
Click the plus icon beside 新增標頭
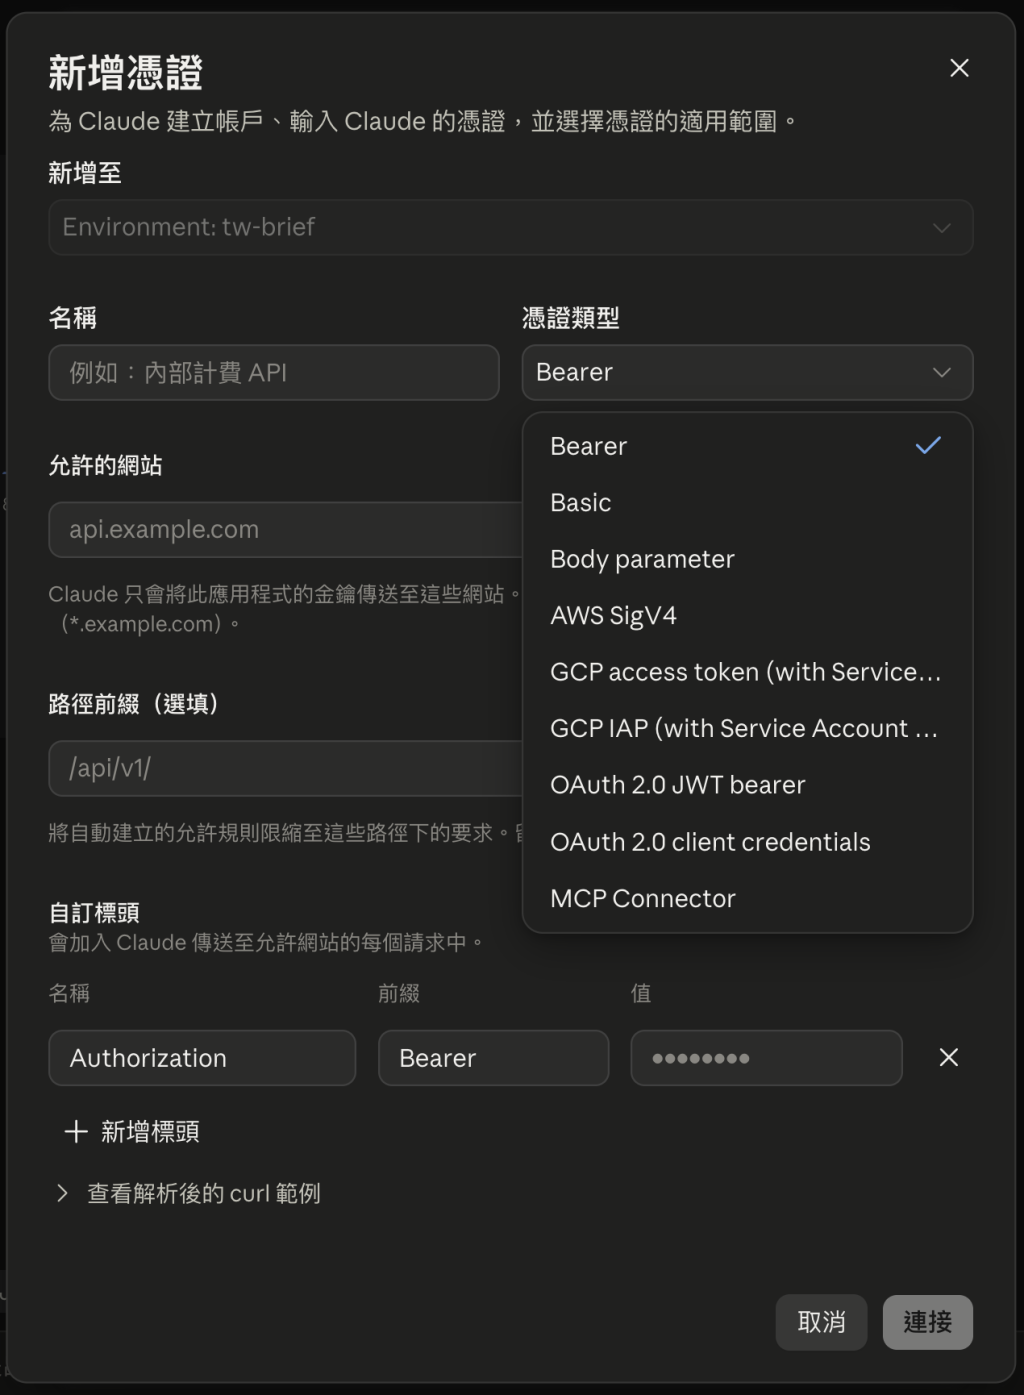76,1131
